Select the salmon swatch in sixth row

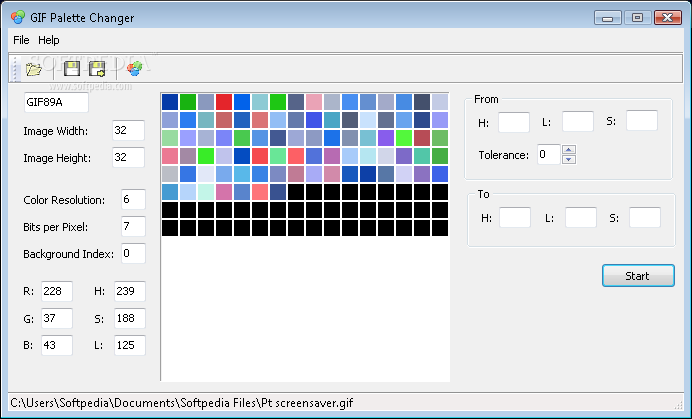click(x=260, y=192)
